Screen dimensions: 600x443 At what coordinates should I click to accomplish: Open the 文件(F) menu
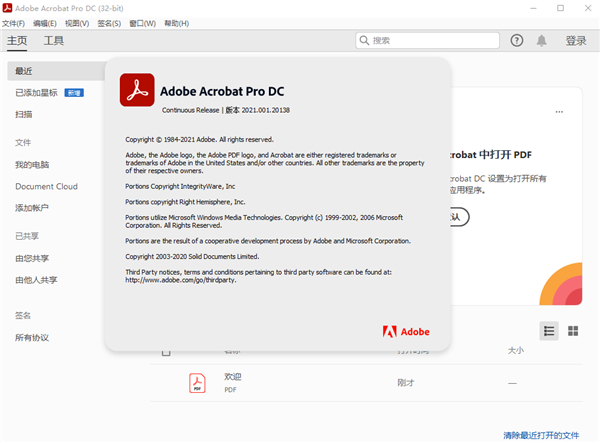pyautogui.click(x=13, y=23)
